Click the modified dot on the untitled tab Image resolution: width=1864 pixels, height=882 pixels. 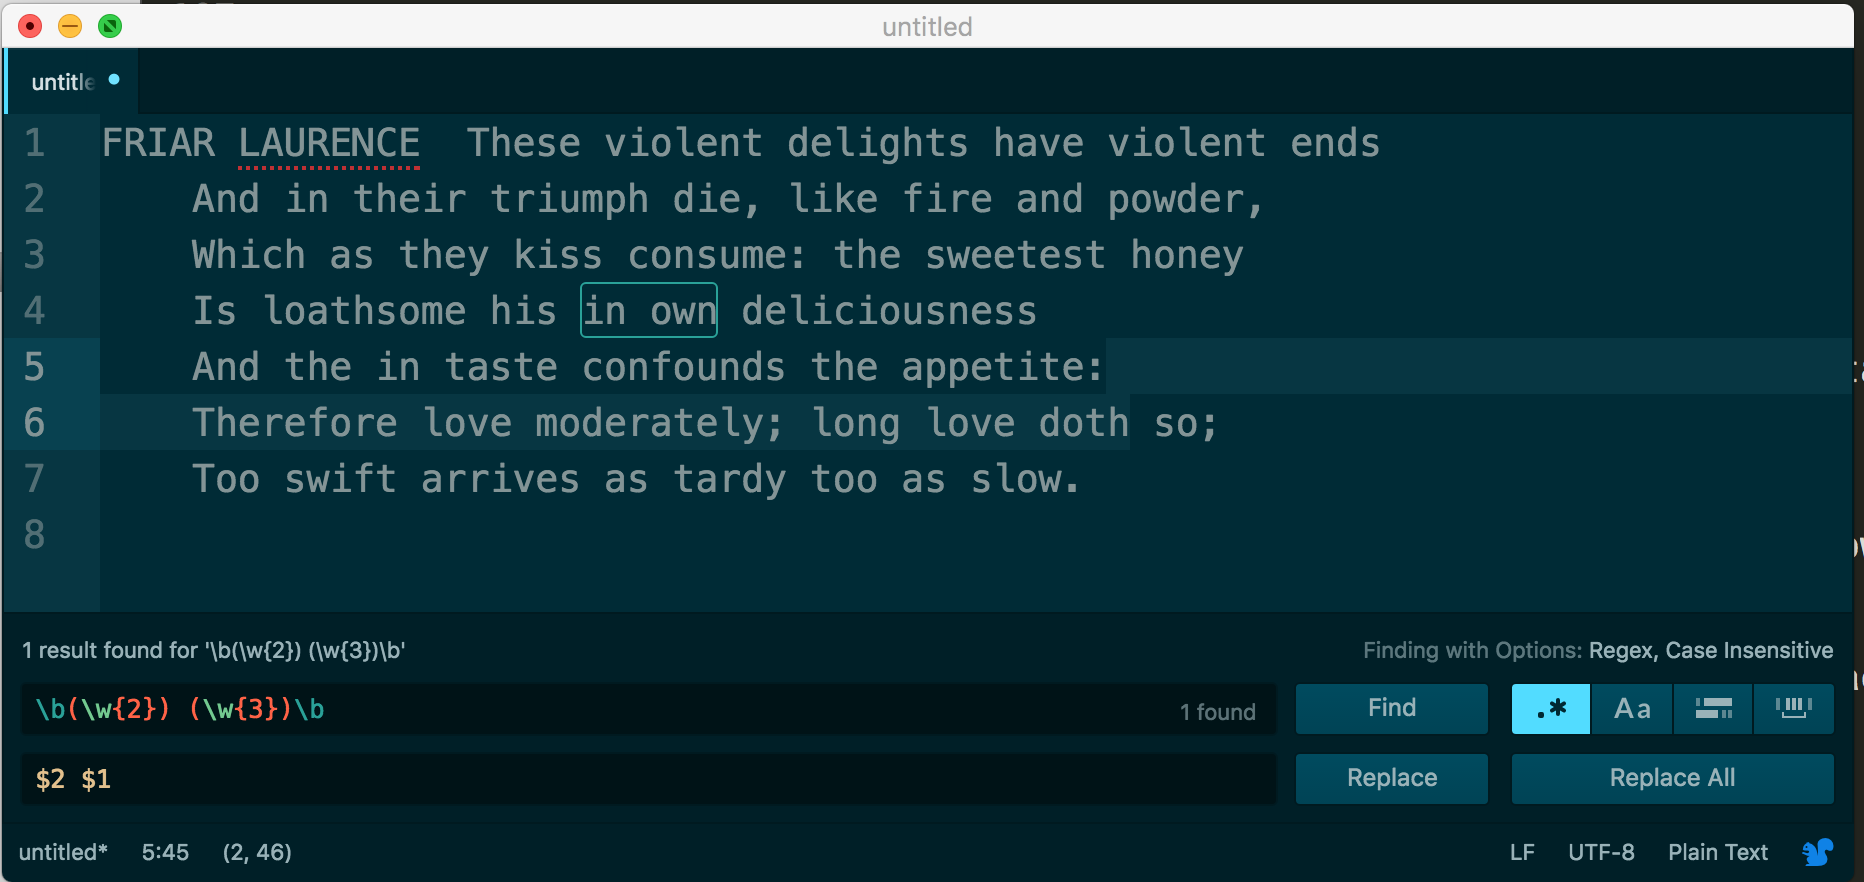tap(114, 79)
